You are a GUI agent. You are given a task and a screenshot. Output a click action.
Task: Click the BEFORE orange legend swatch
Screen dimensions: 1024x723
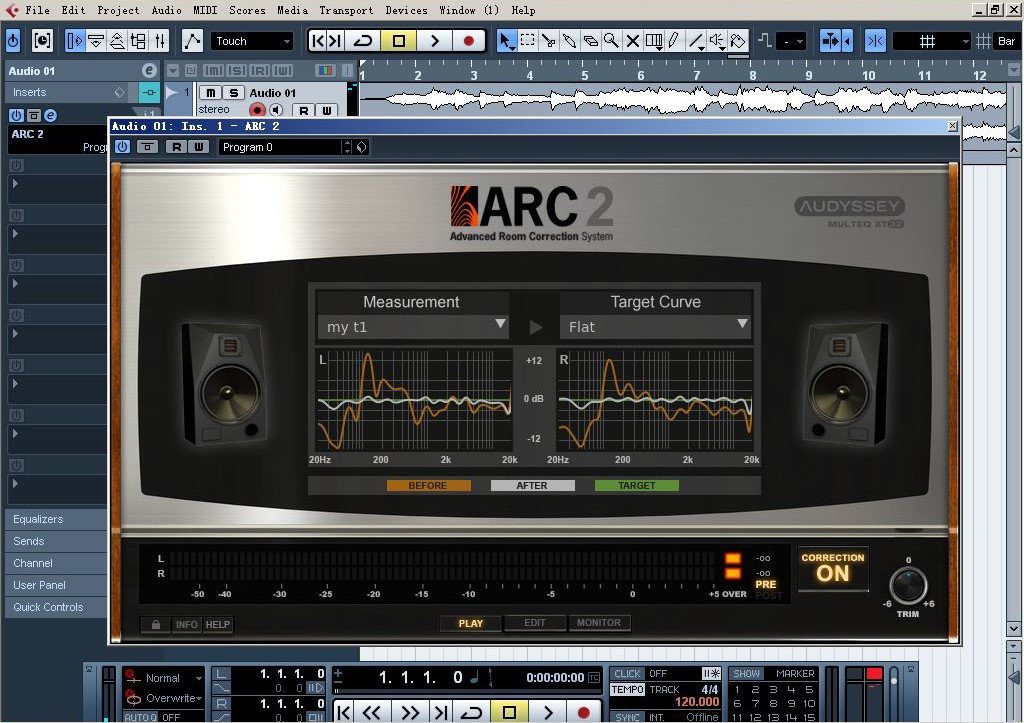[x=428, y=485]
